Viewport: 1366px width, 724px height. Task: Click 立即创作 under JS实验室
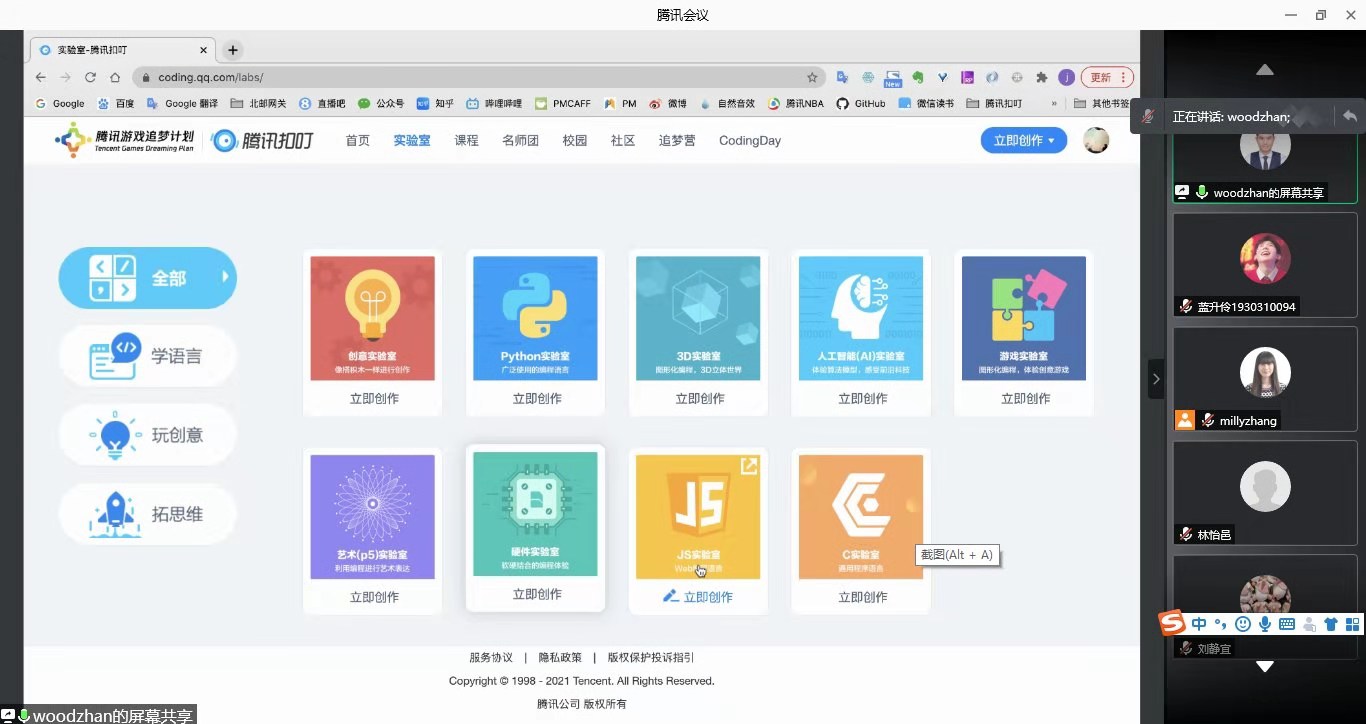(x=698, y=597)
